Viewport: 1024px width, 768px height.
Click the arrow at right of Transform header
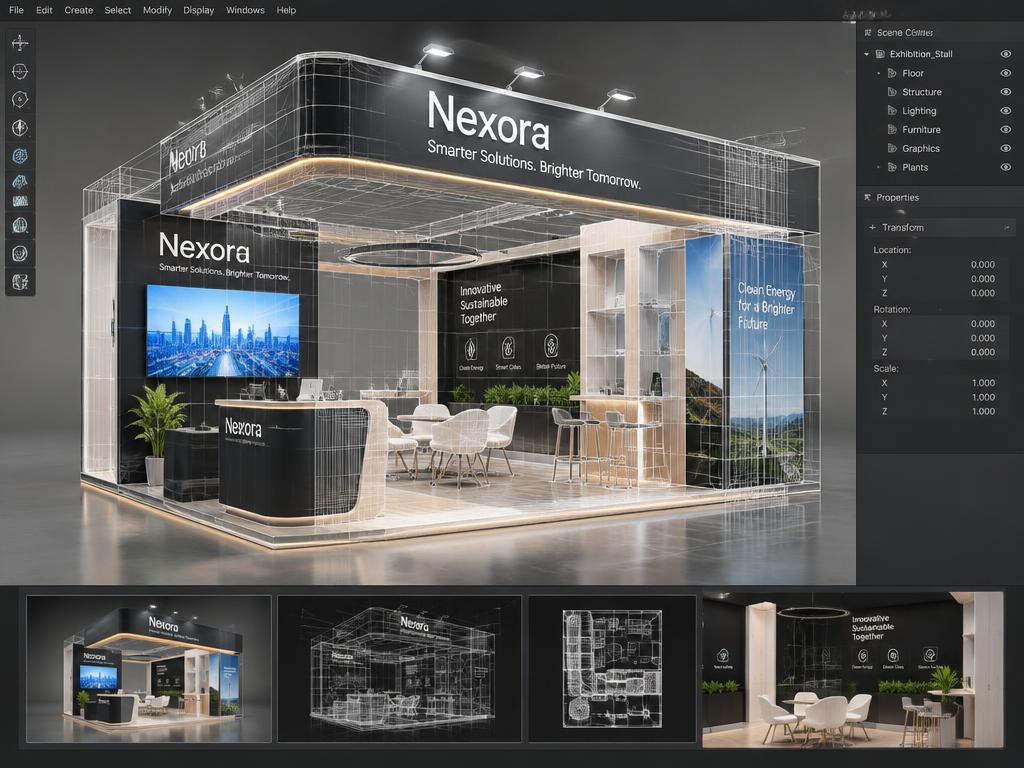click(x=1007, y=227)
